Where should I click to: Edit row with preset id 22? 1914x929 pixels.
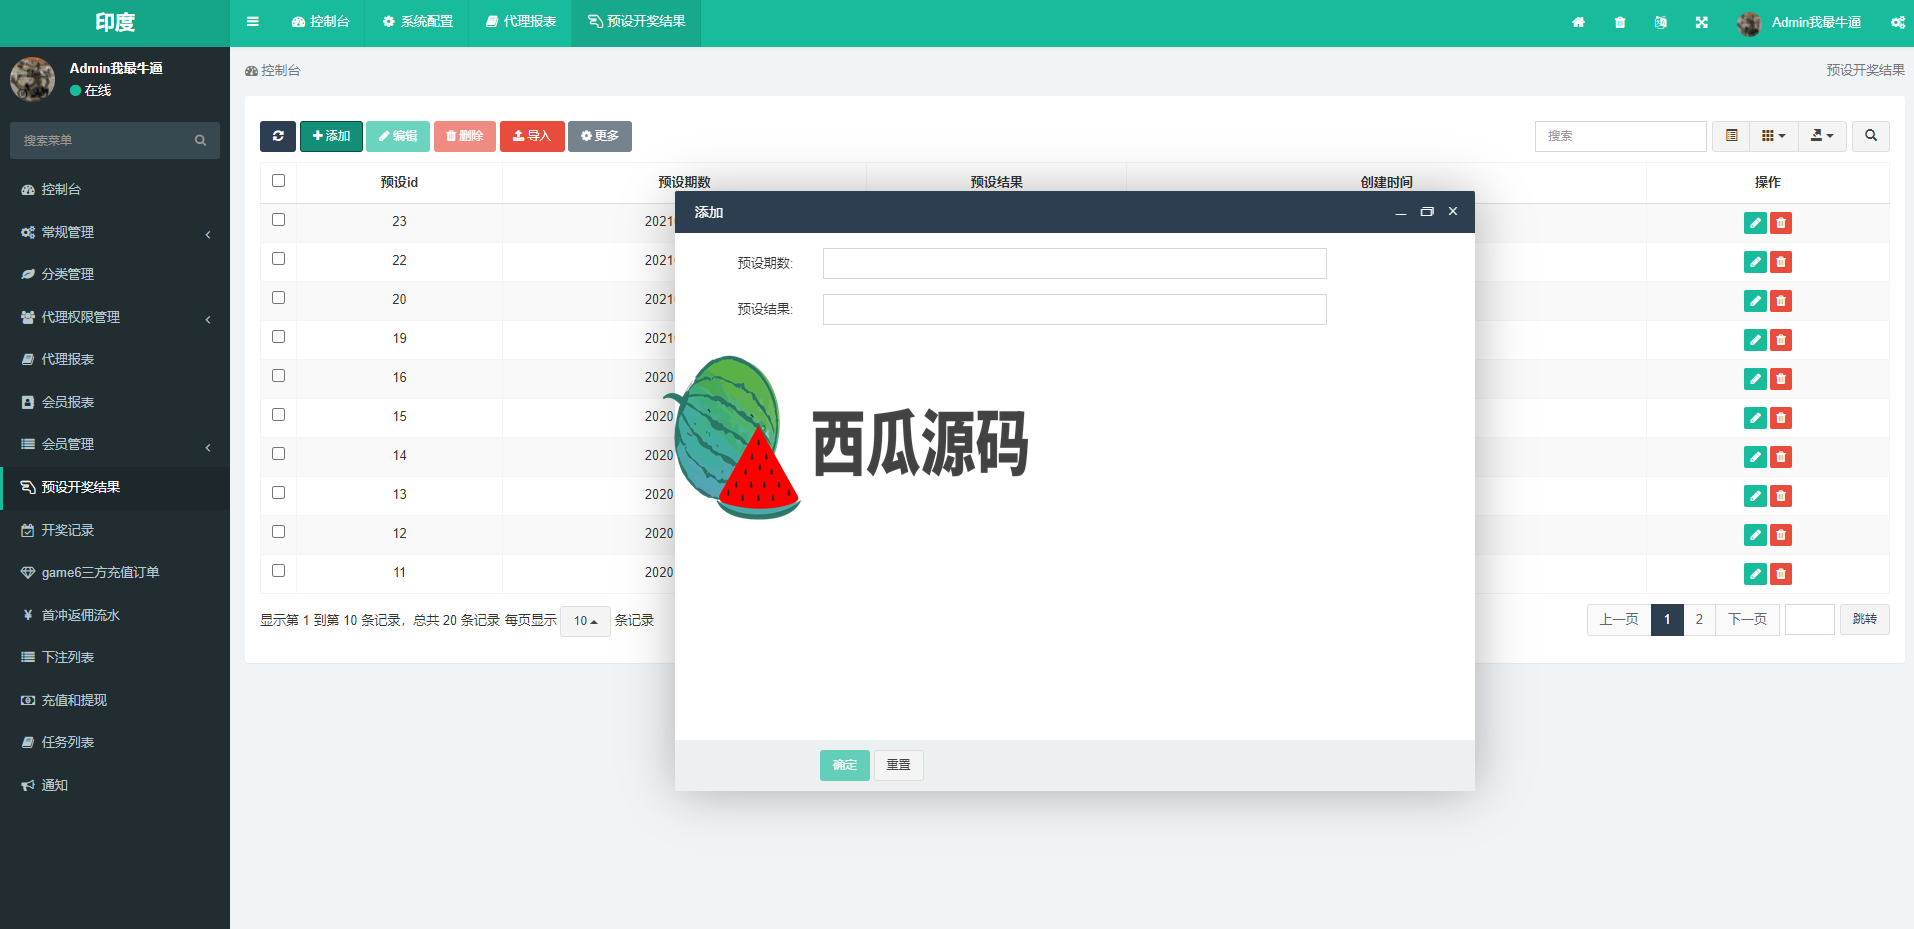pos(1755,262)
